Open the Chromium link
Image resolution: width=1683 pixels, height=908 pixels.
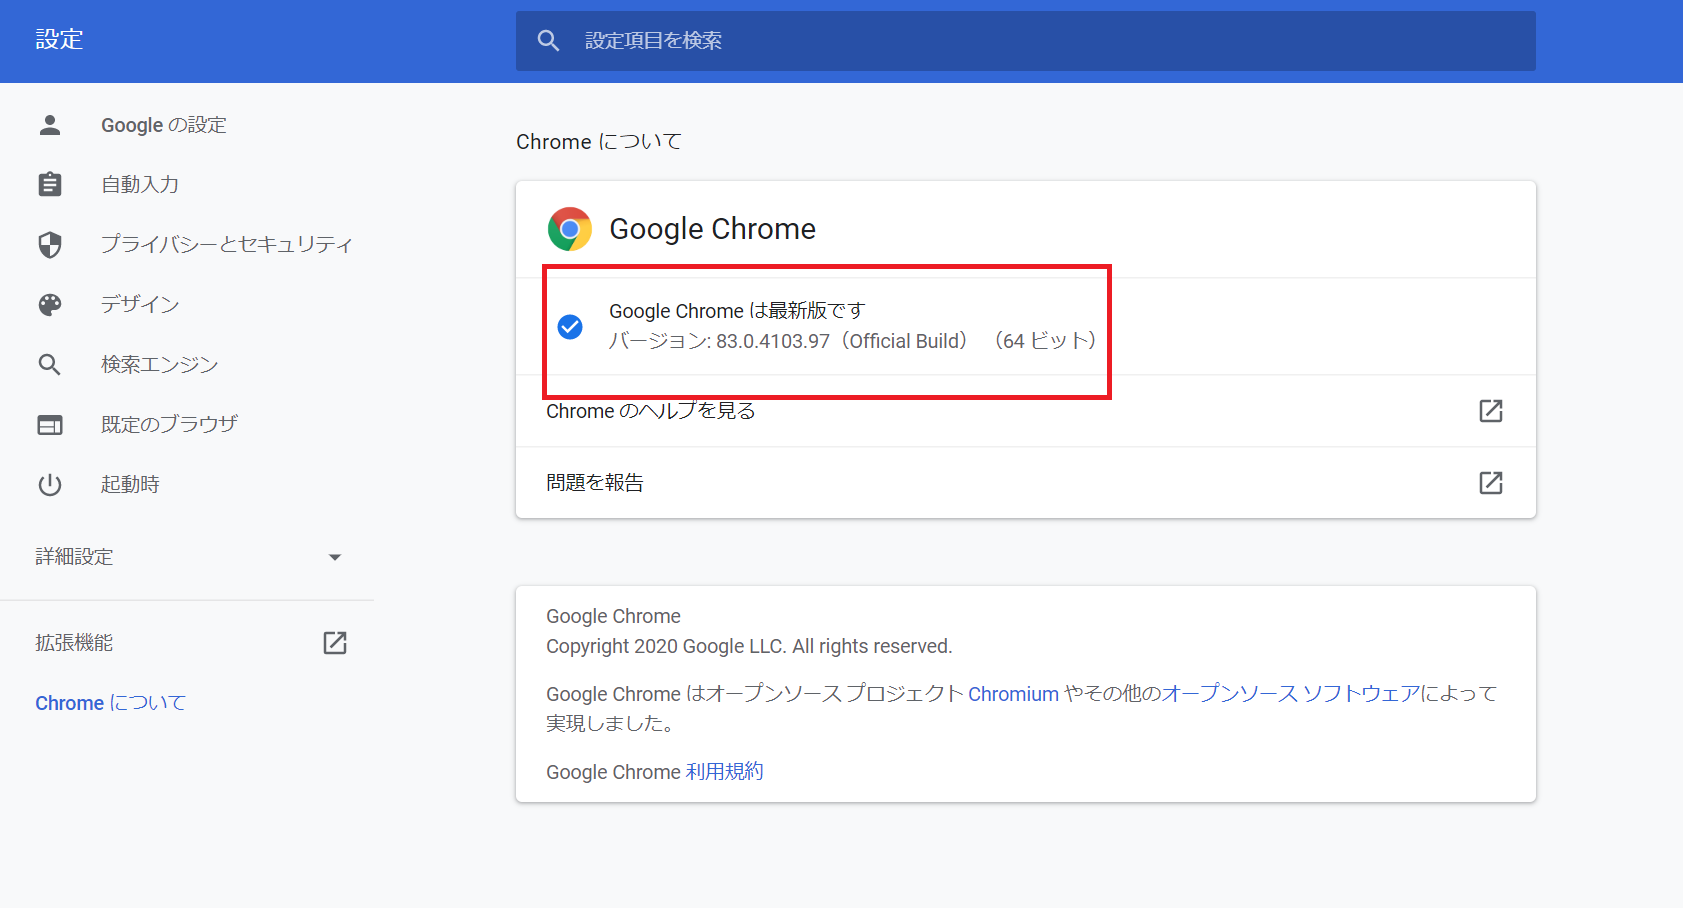click(1013, 694)
